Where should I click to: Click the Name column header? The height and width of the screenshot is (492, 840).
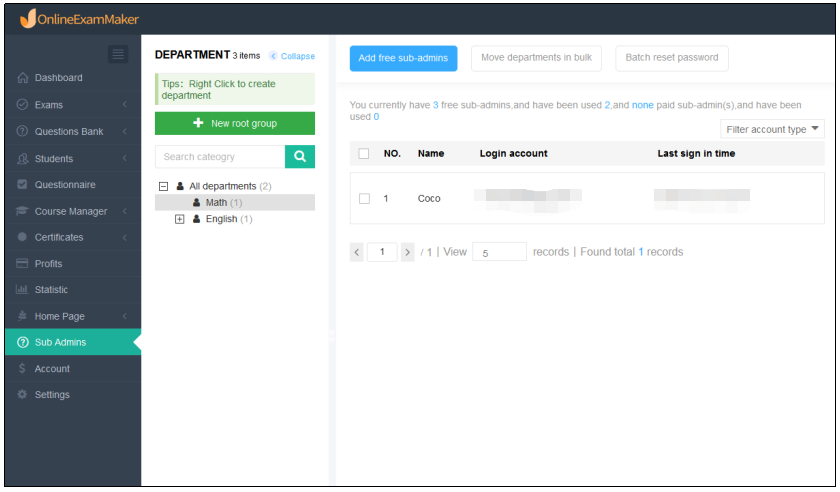(x=431, y=153)
